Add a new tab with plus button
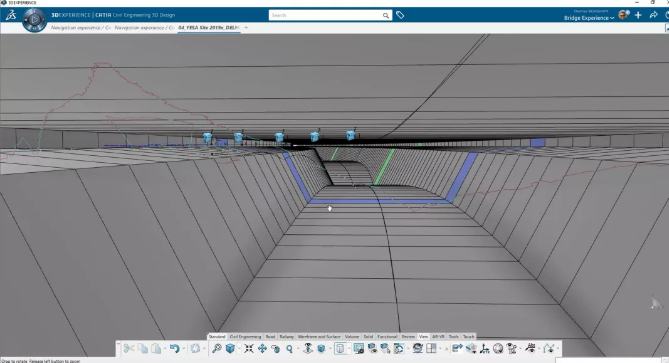The width and height of the screenshot is (669, 363). pyautogui.click(x=246, y=27)
